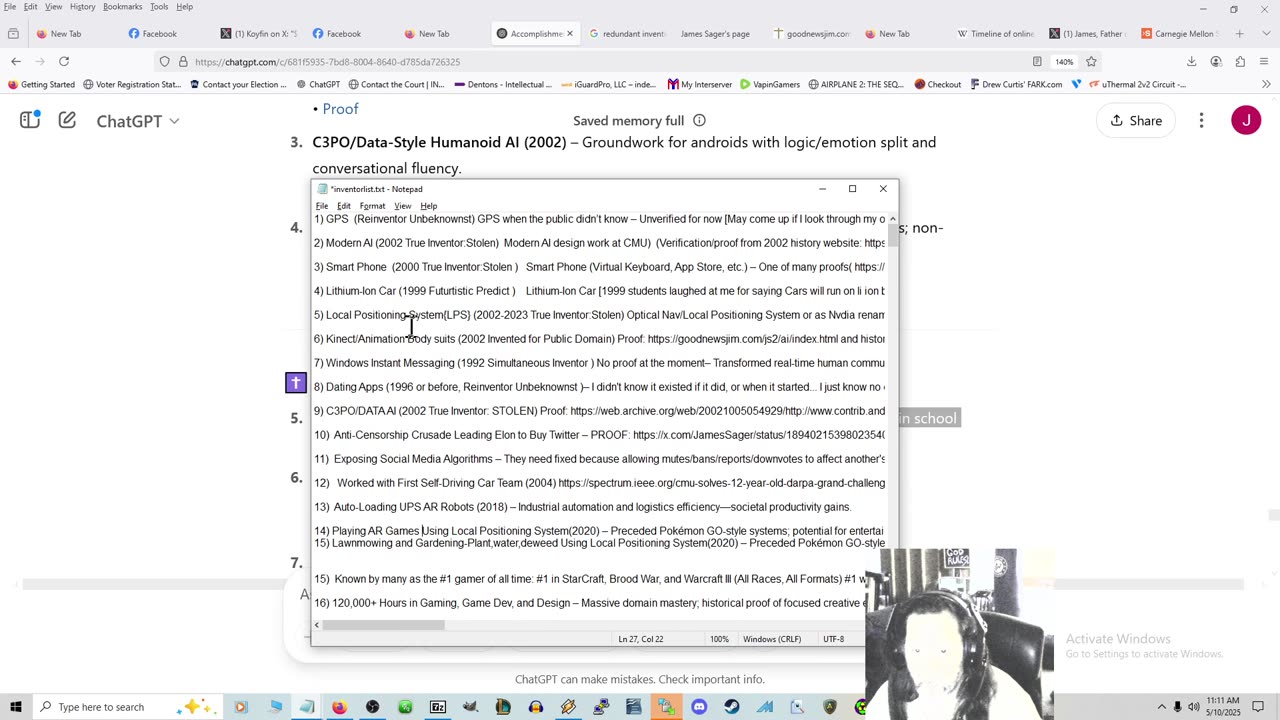Open 7-Zip from the taskbar
The height and width of the screenshot is (720, 1280).
[438, 707]
